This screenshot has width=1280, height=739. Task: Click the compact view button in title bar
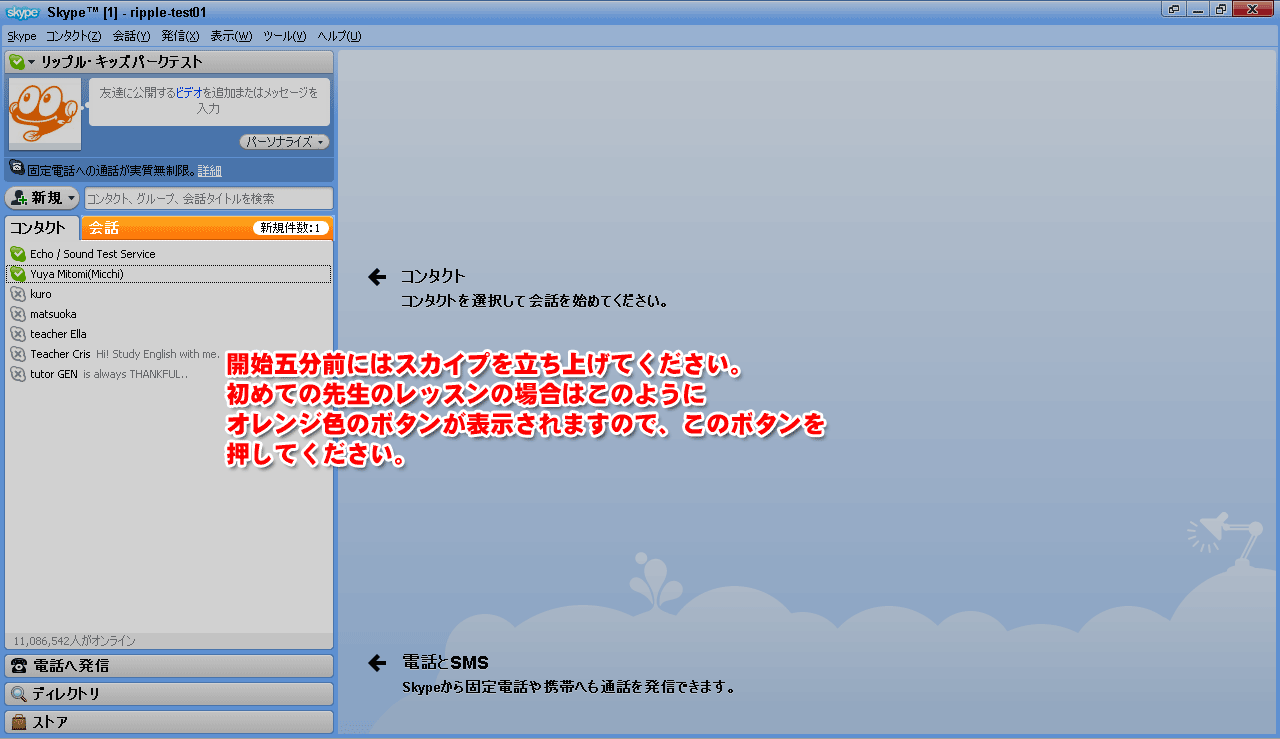[1174, 9]
